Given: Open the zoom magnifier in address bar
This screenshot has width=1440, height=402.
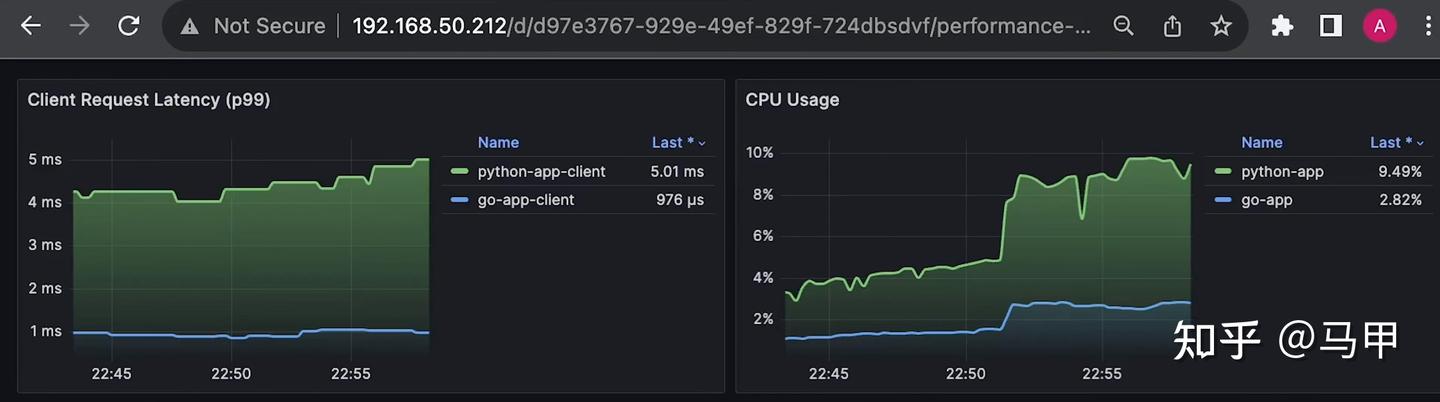Looking at the screenshot, I should coord(1124,26).
